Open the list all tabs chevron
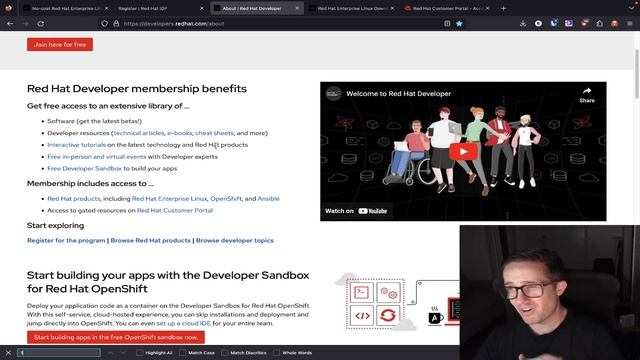Screen dimensions: 640x360 pyautogui.click(x=631, y=8)
